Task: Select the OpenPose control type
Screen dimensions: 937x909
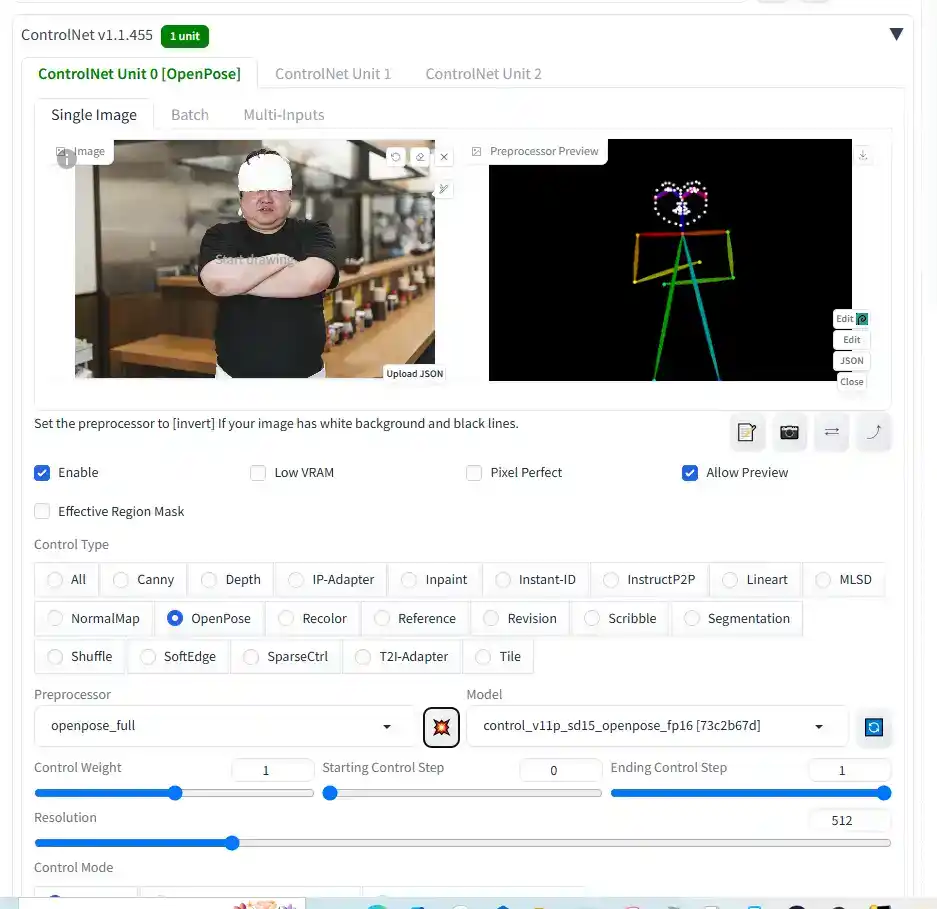Action: pyautogui.click(x=209, y=619)
